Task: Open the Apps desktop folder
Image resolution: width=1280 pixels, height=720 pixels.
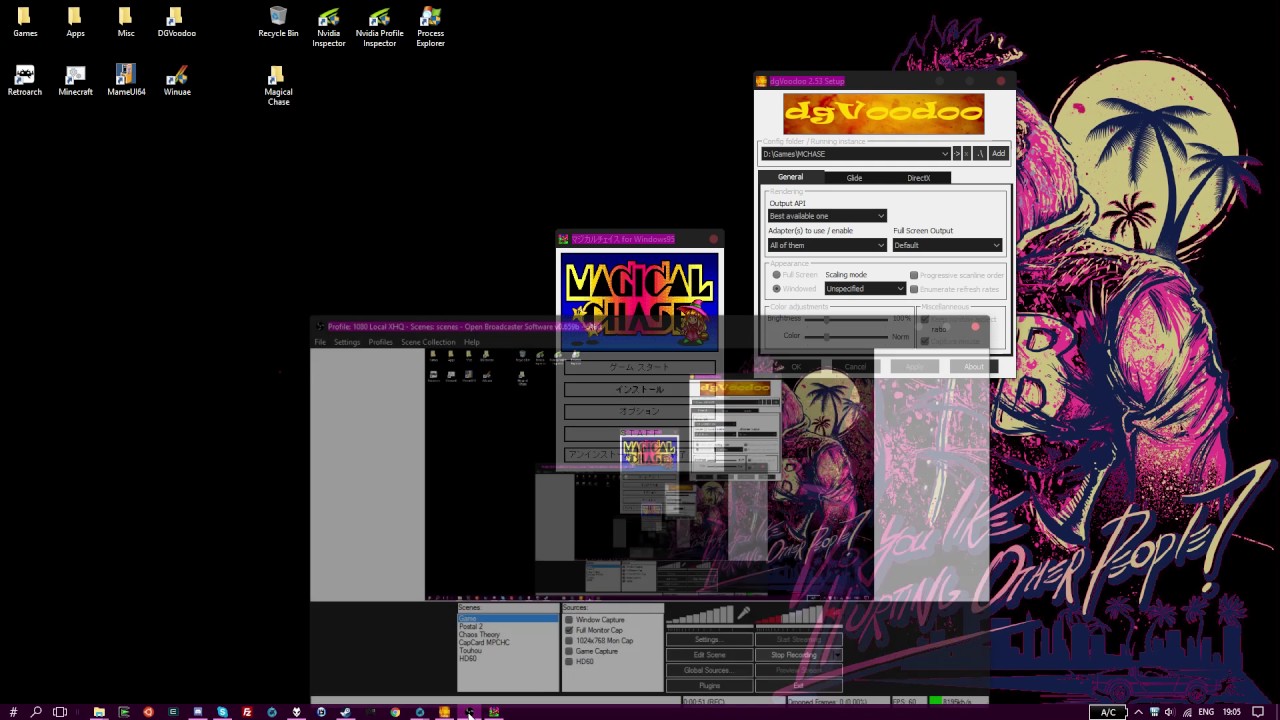Action: click(x=75, y=22)
